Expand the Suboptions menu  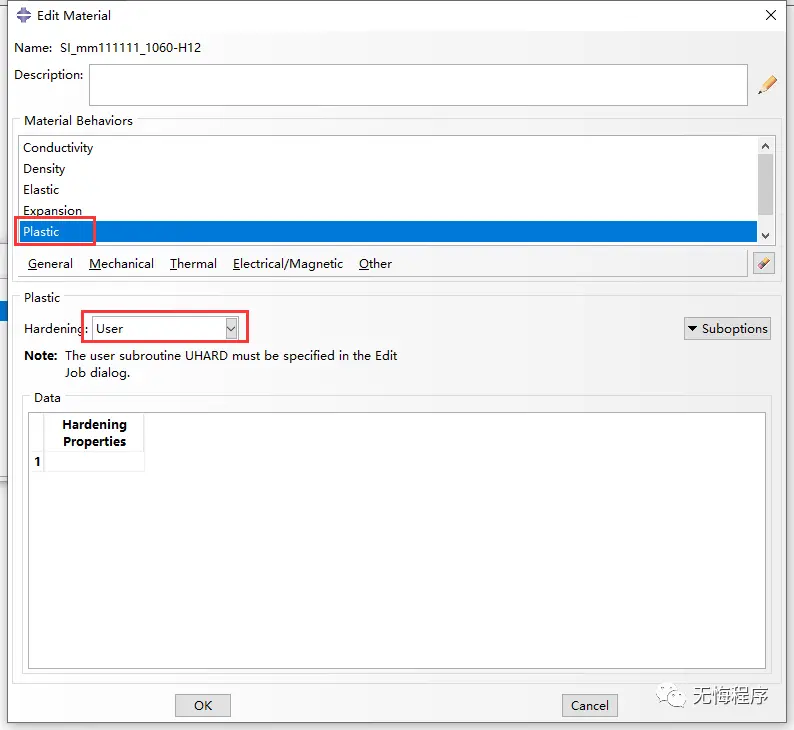pos(727,329)
